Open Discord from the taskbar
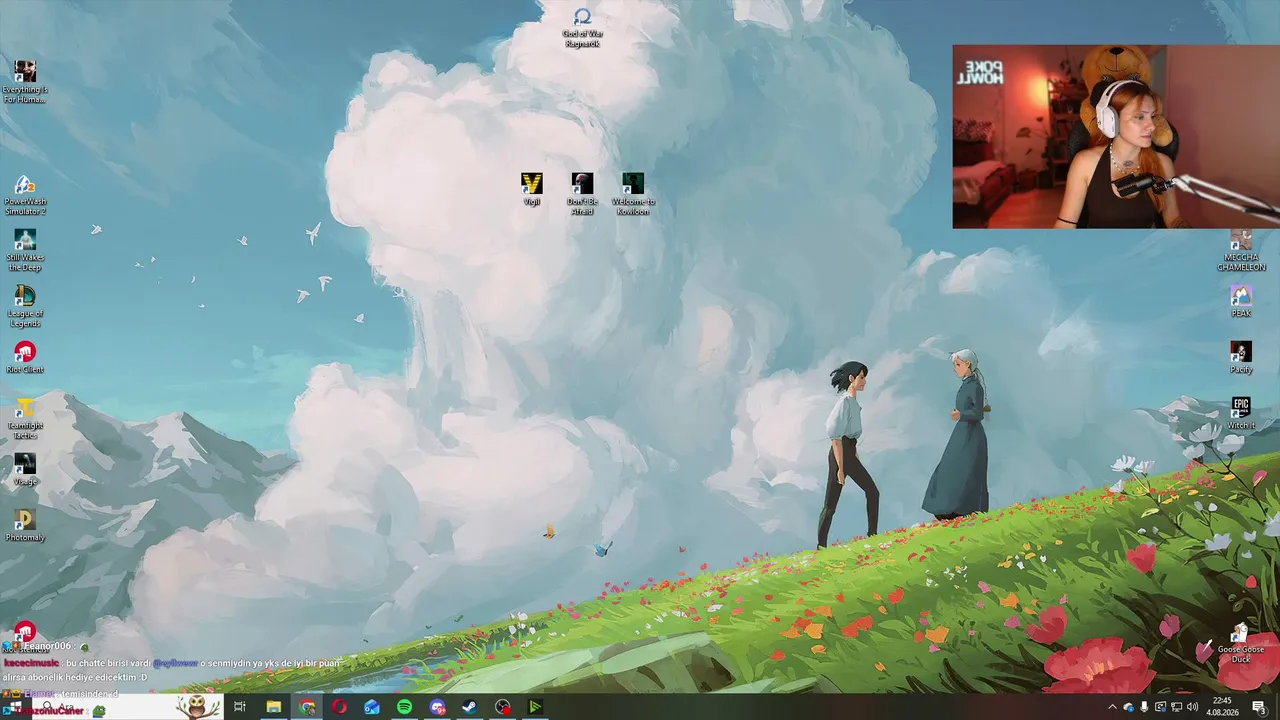Screen dimensions: 1280x720 (437, 707)
